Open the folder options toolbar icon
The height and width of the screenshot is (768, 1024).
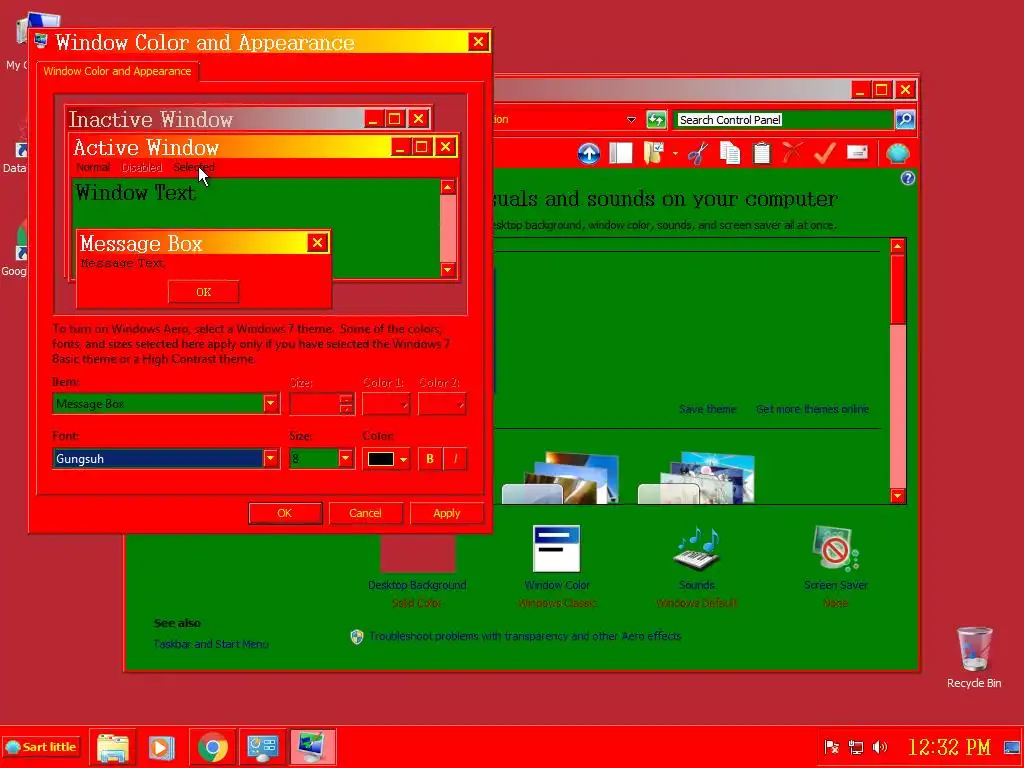pos(654,153)
